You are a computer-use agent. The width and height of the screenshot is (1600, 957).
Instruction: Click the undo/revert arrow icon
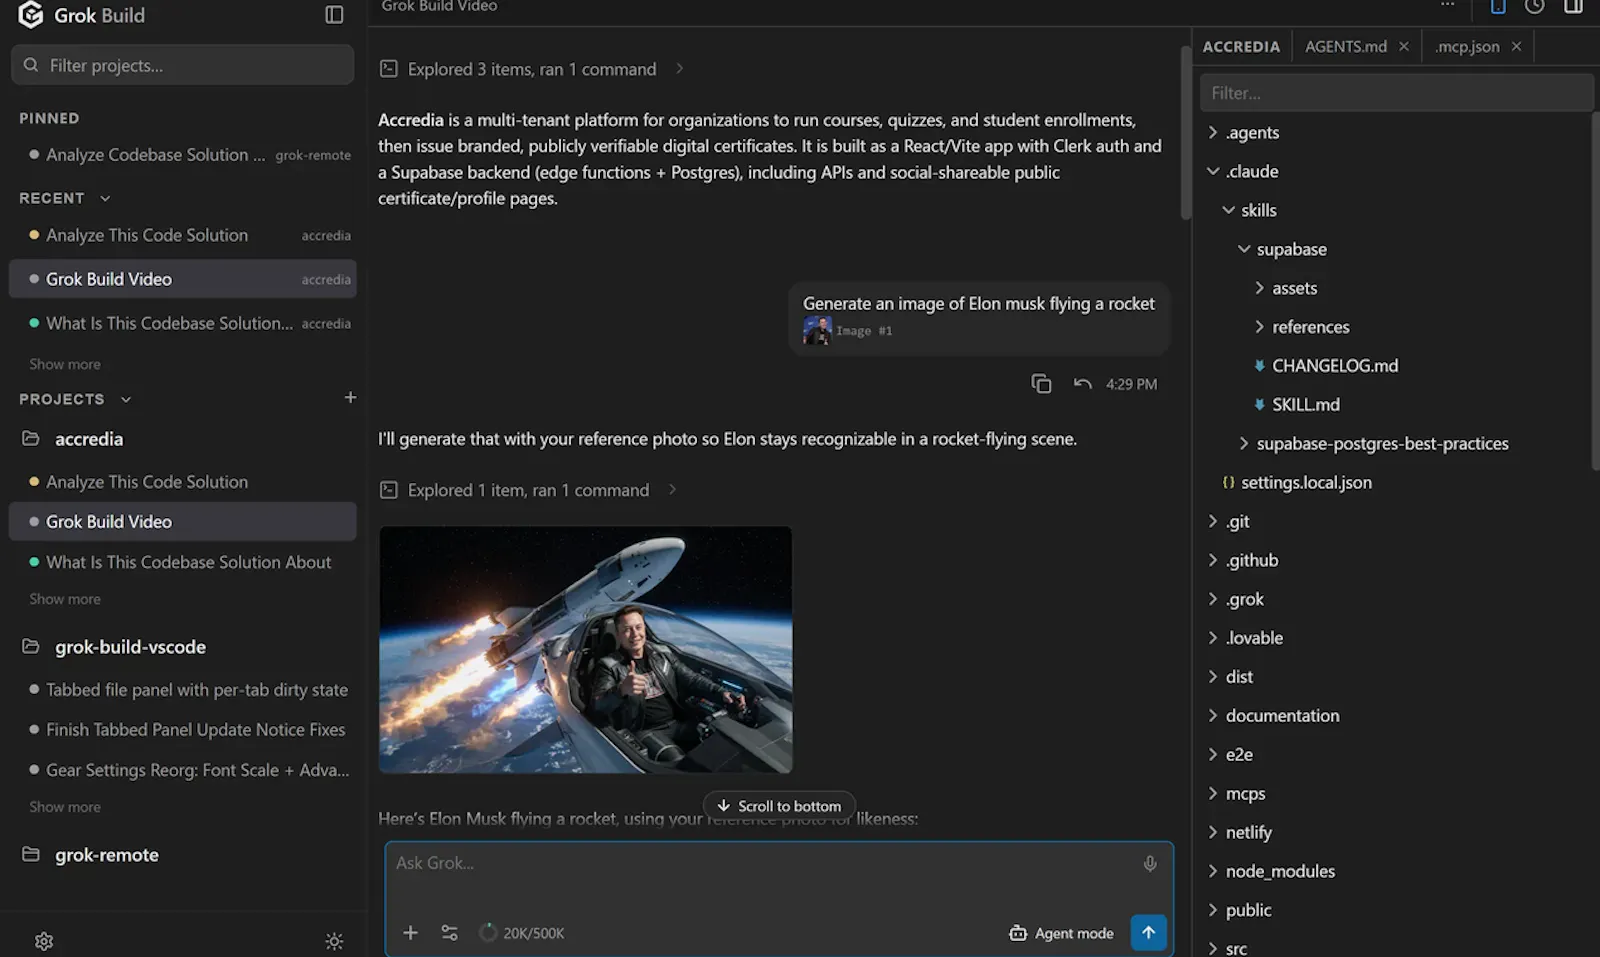pos(1082,384)
